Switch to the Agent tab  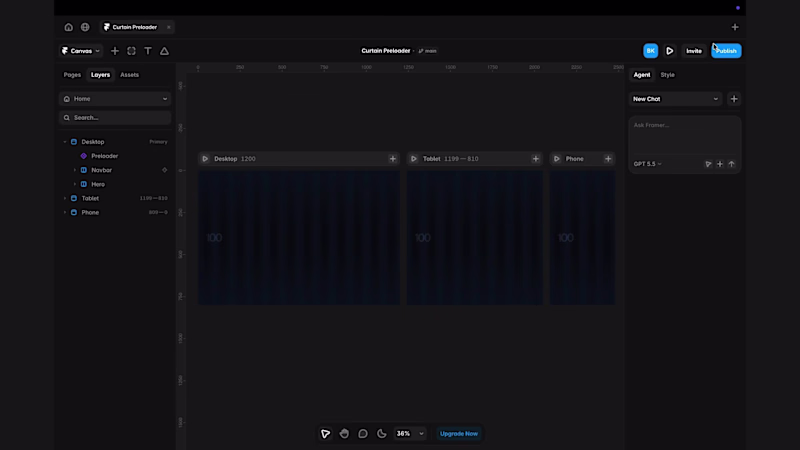(642, 75)
